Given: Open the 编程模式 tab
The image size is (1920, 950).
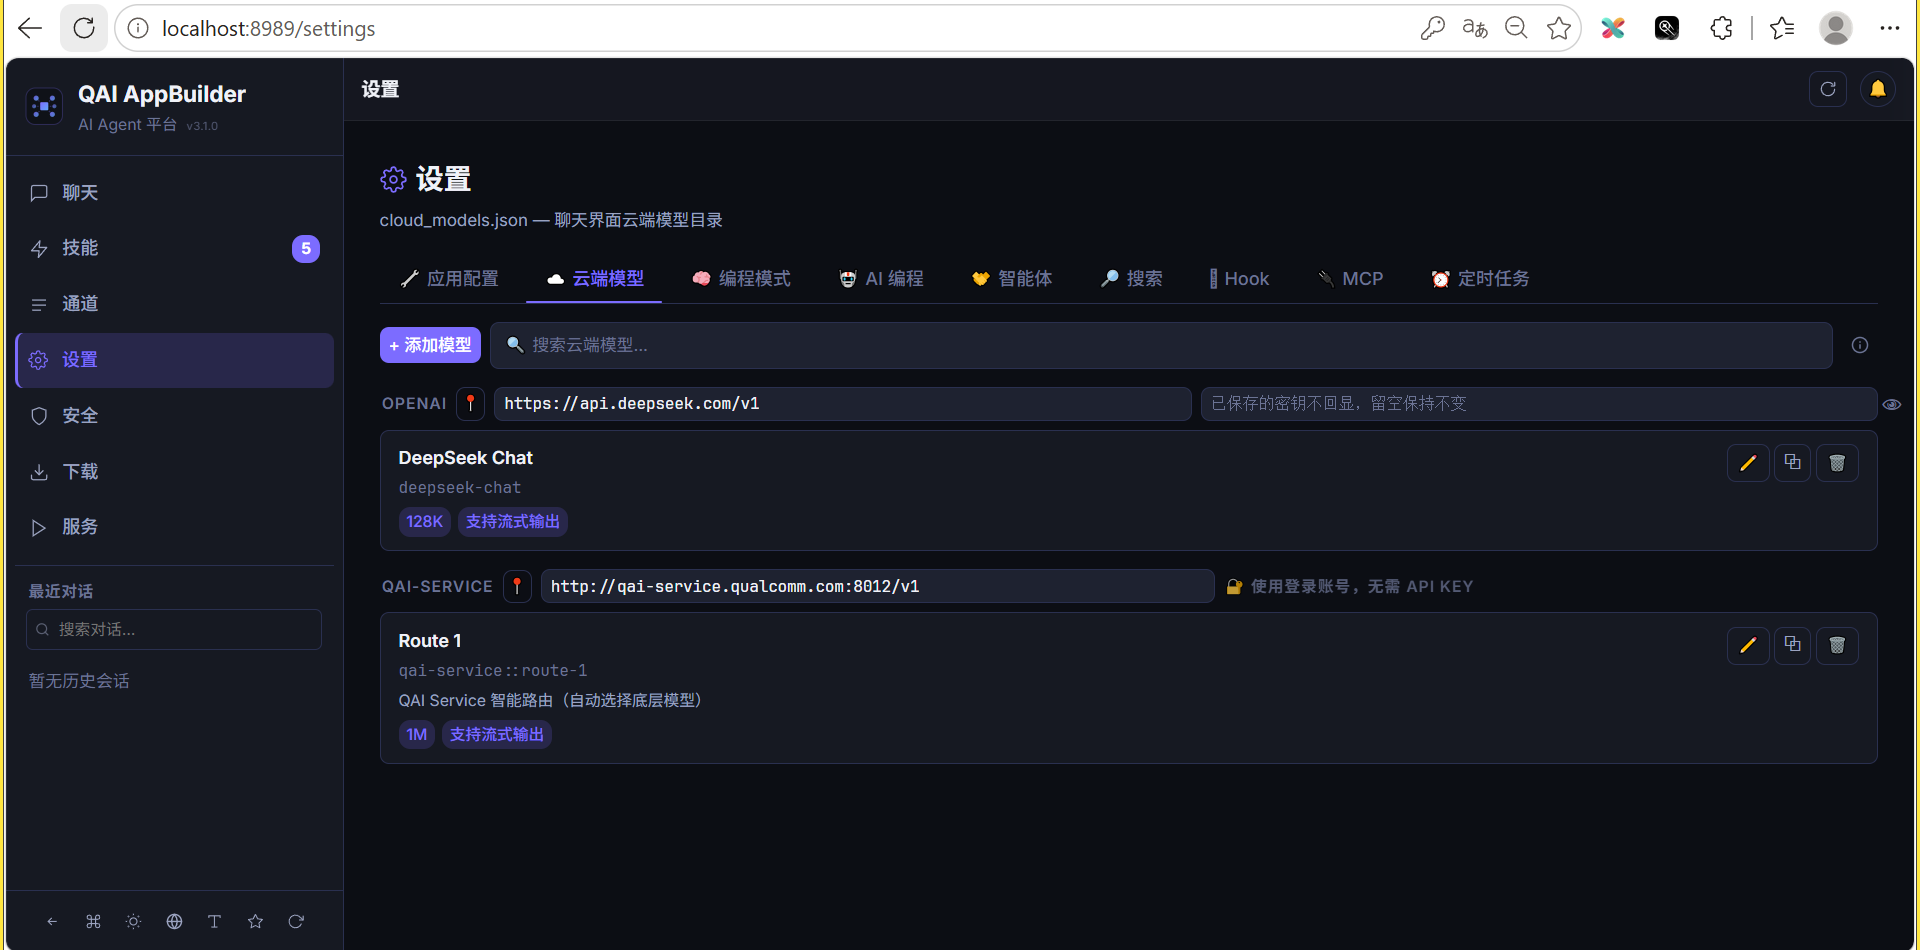Looking at the screenshot, I should point(741,279).
